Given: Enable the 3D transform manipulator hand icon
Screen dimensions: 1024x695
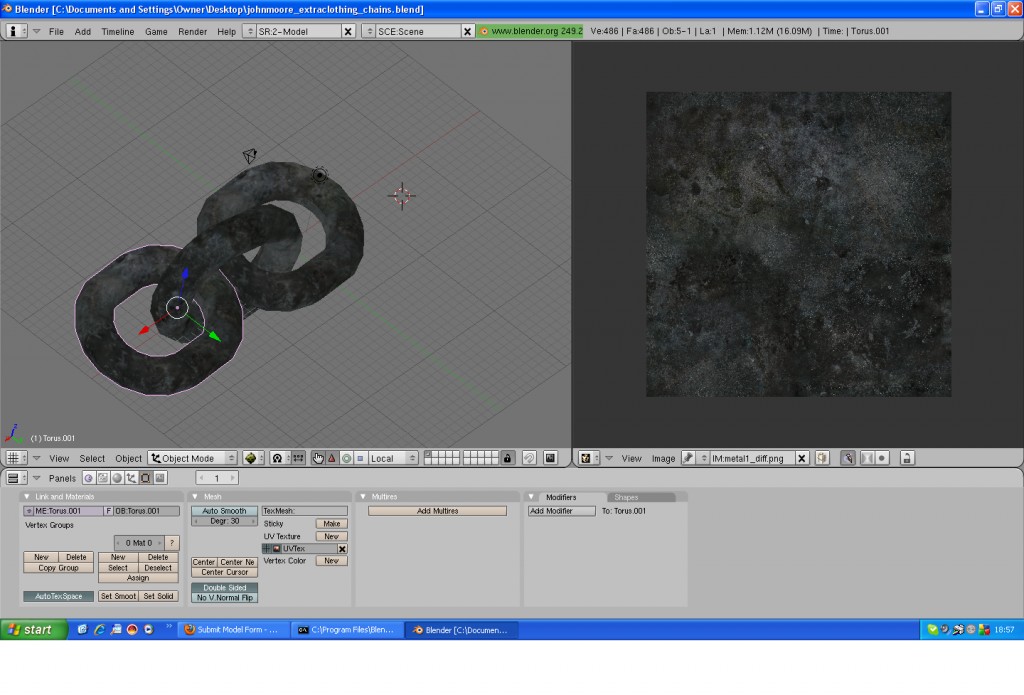Looking at the screenshot, I should tap(317, 458).
